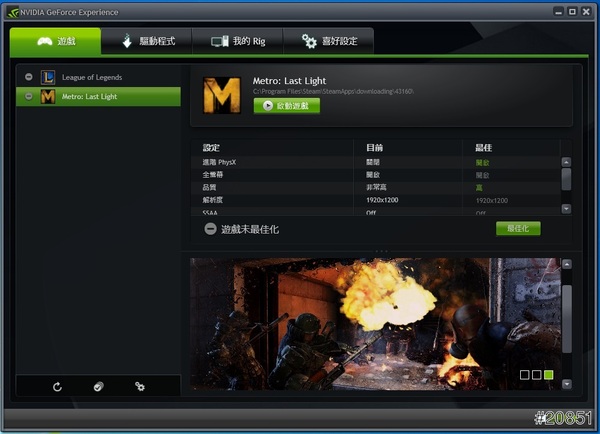Click settings table scroll down arrow
The width and height of the screenshot is (600, 434).
pos(566,209)
